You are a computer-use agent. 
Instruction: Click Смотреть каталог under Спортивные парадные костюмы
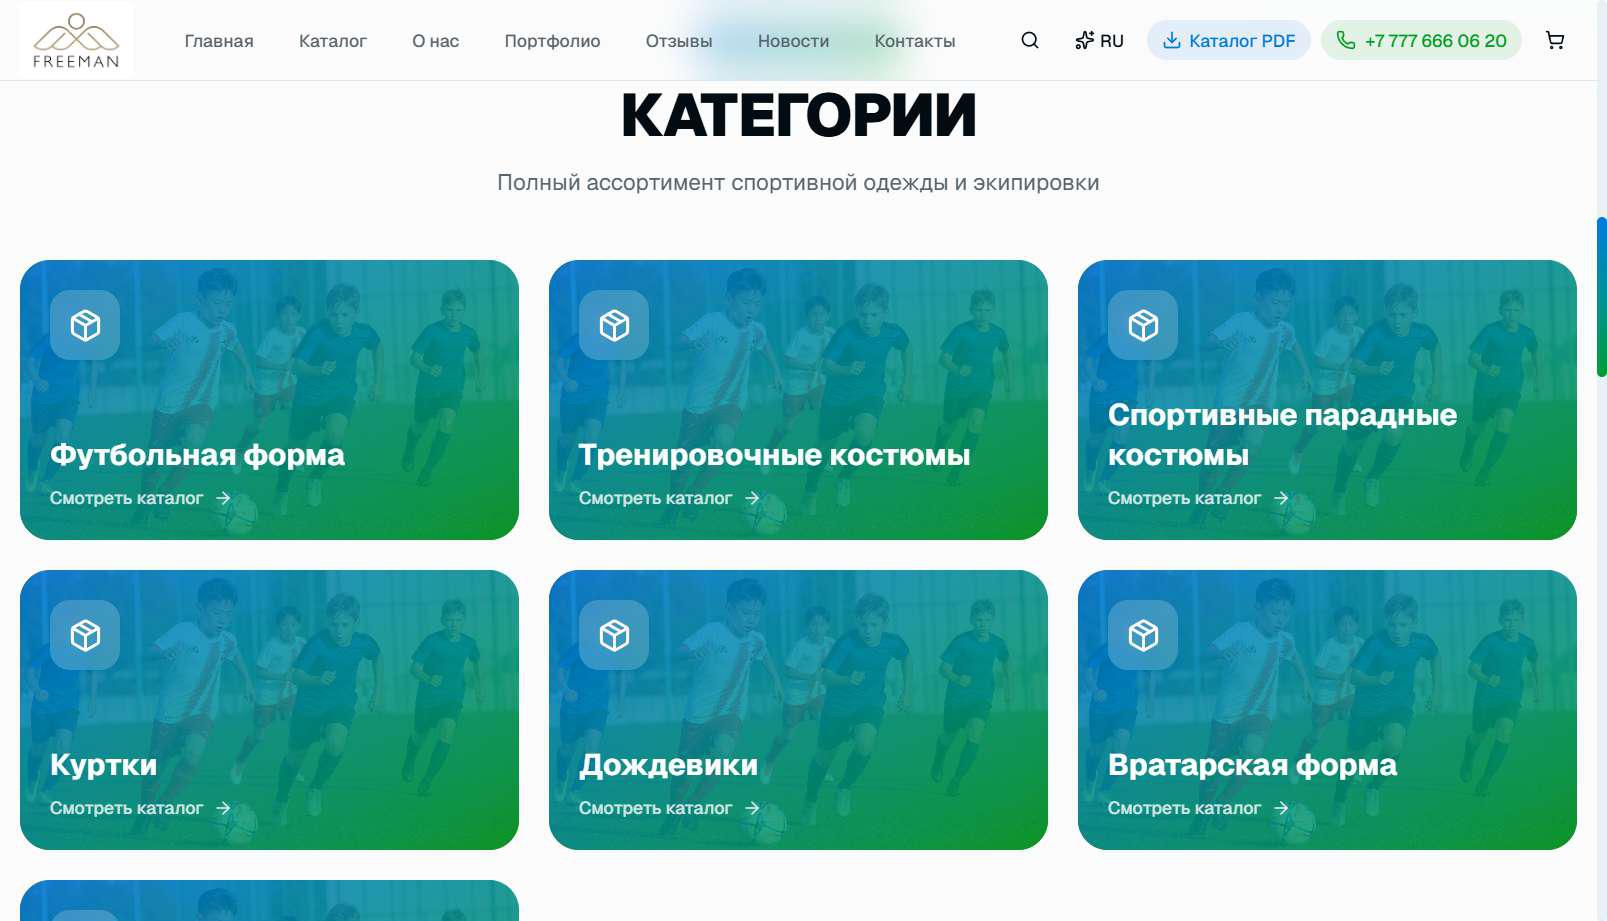coord(1185,498)
